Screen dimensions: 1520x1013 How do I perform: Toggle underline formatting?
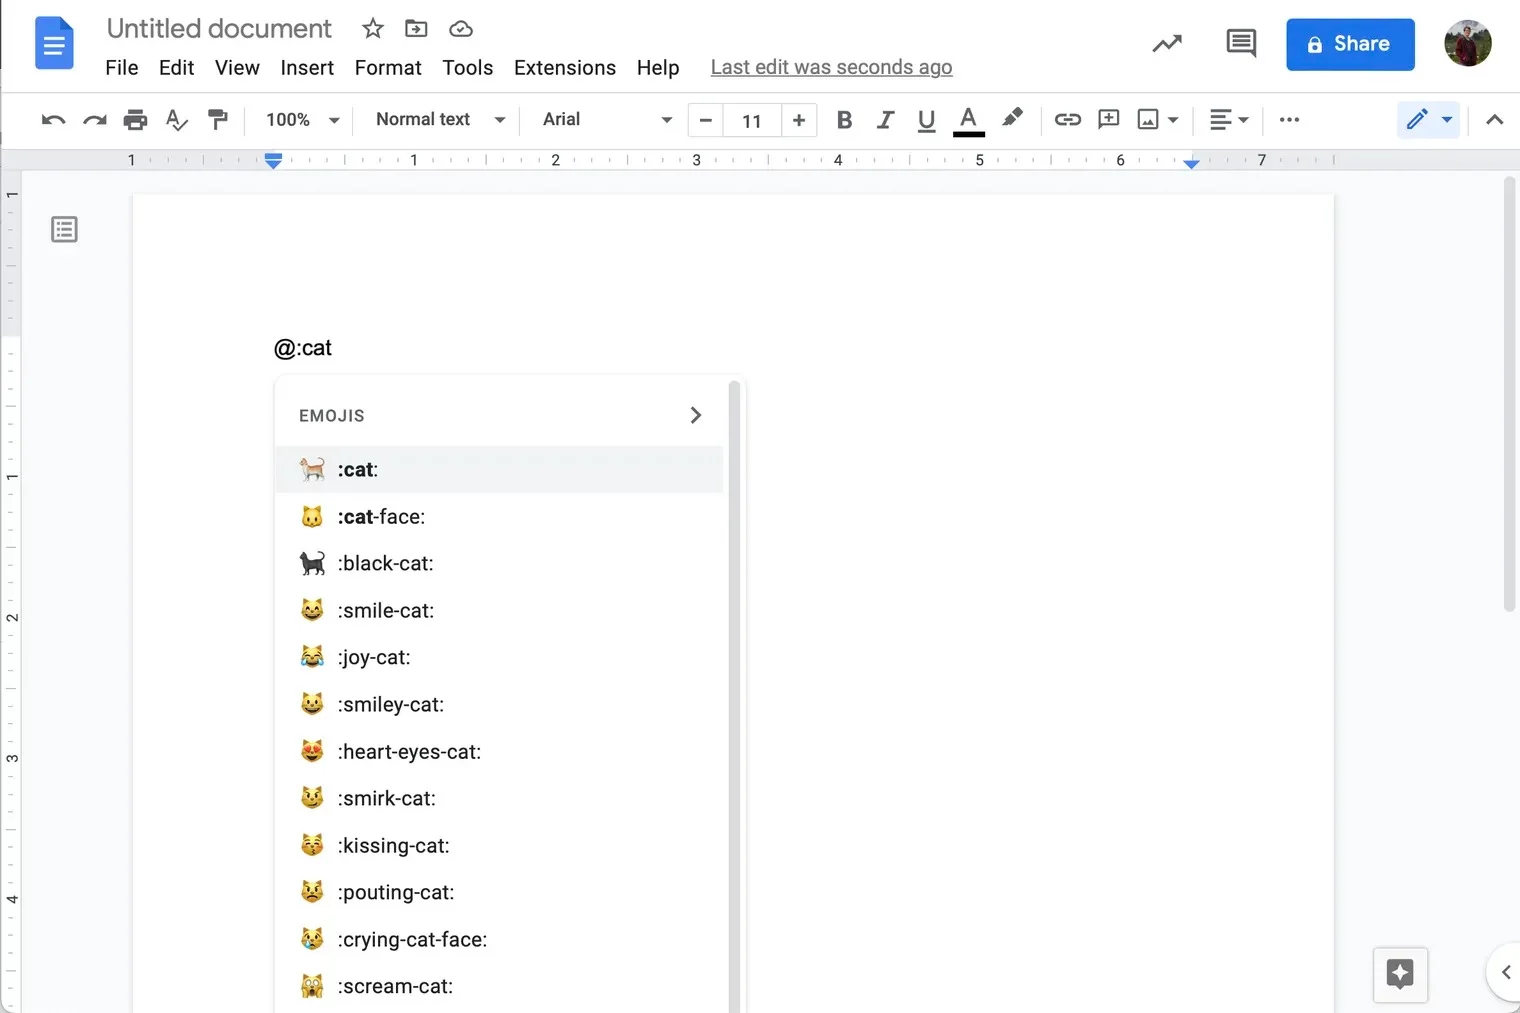pyautogui.click(x=925, y=120)
